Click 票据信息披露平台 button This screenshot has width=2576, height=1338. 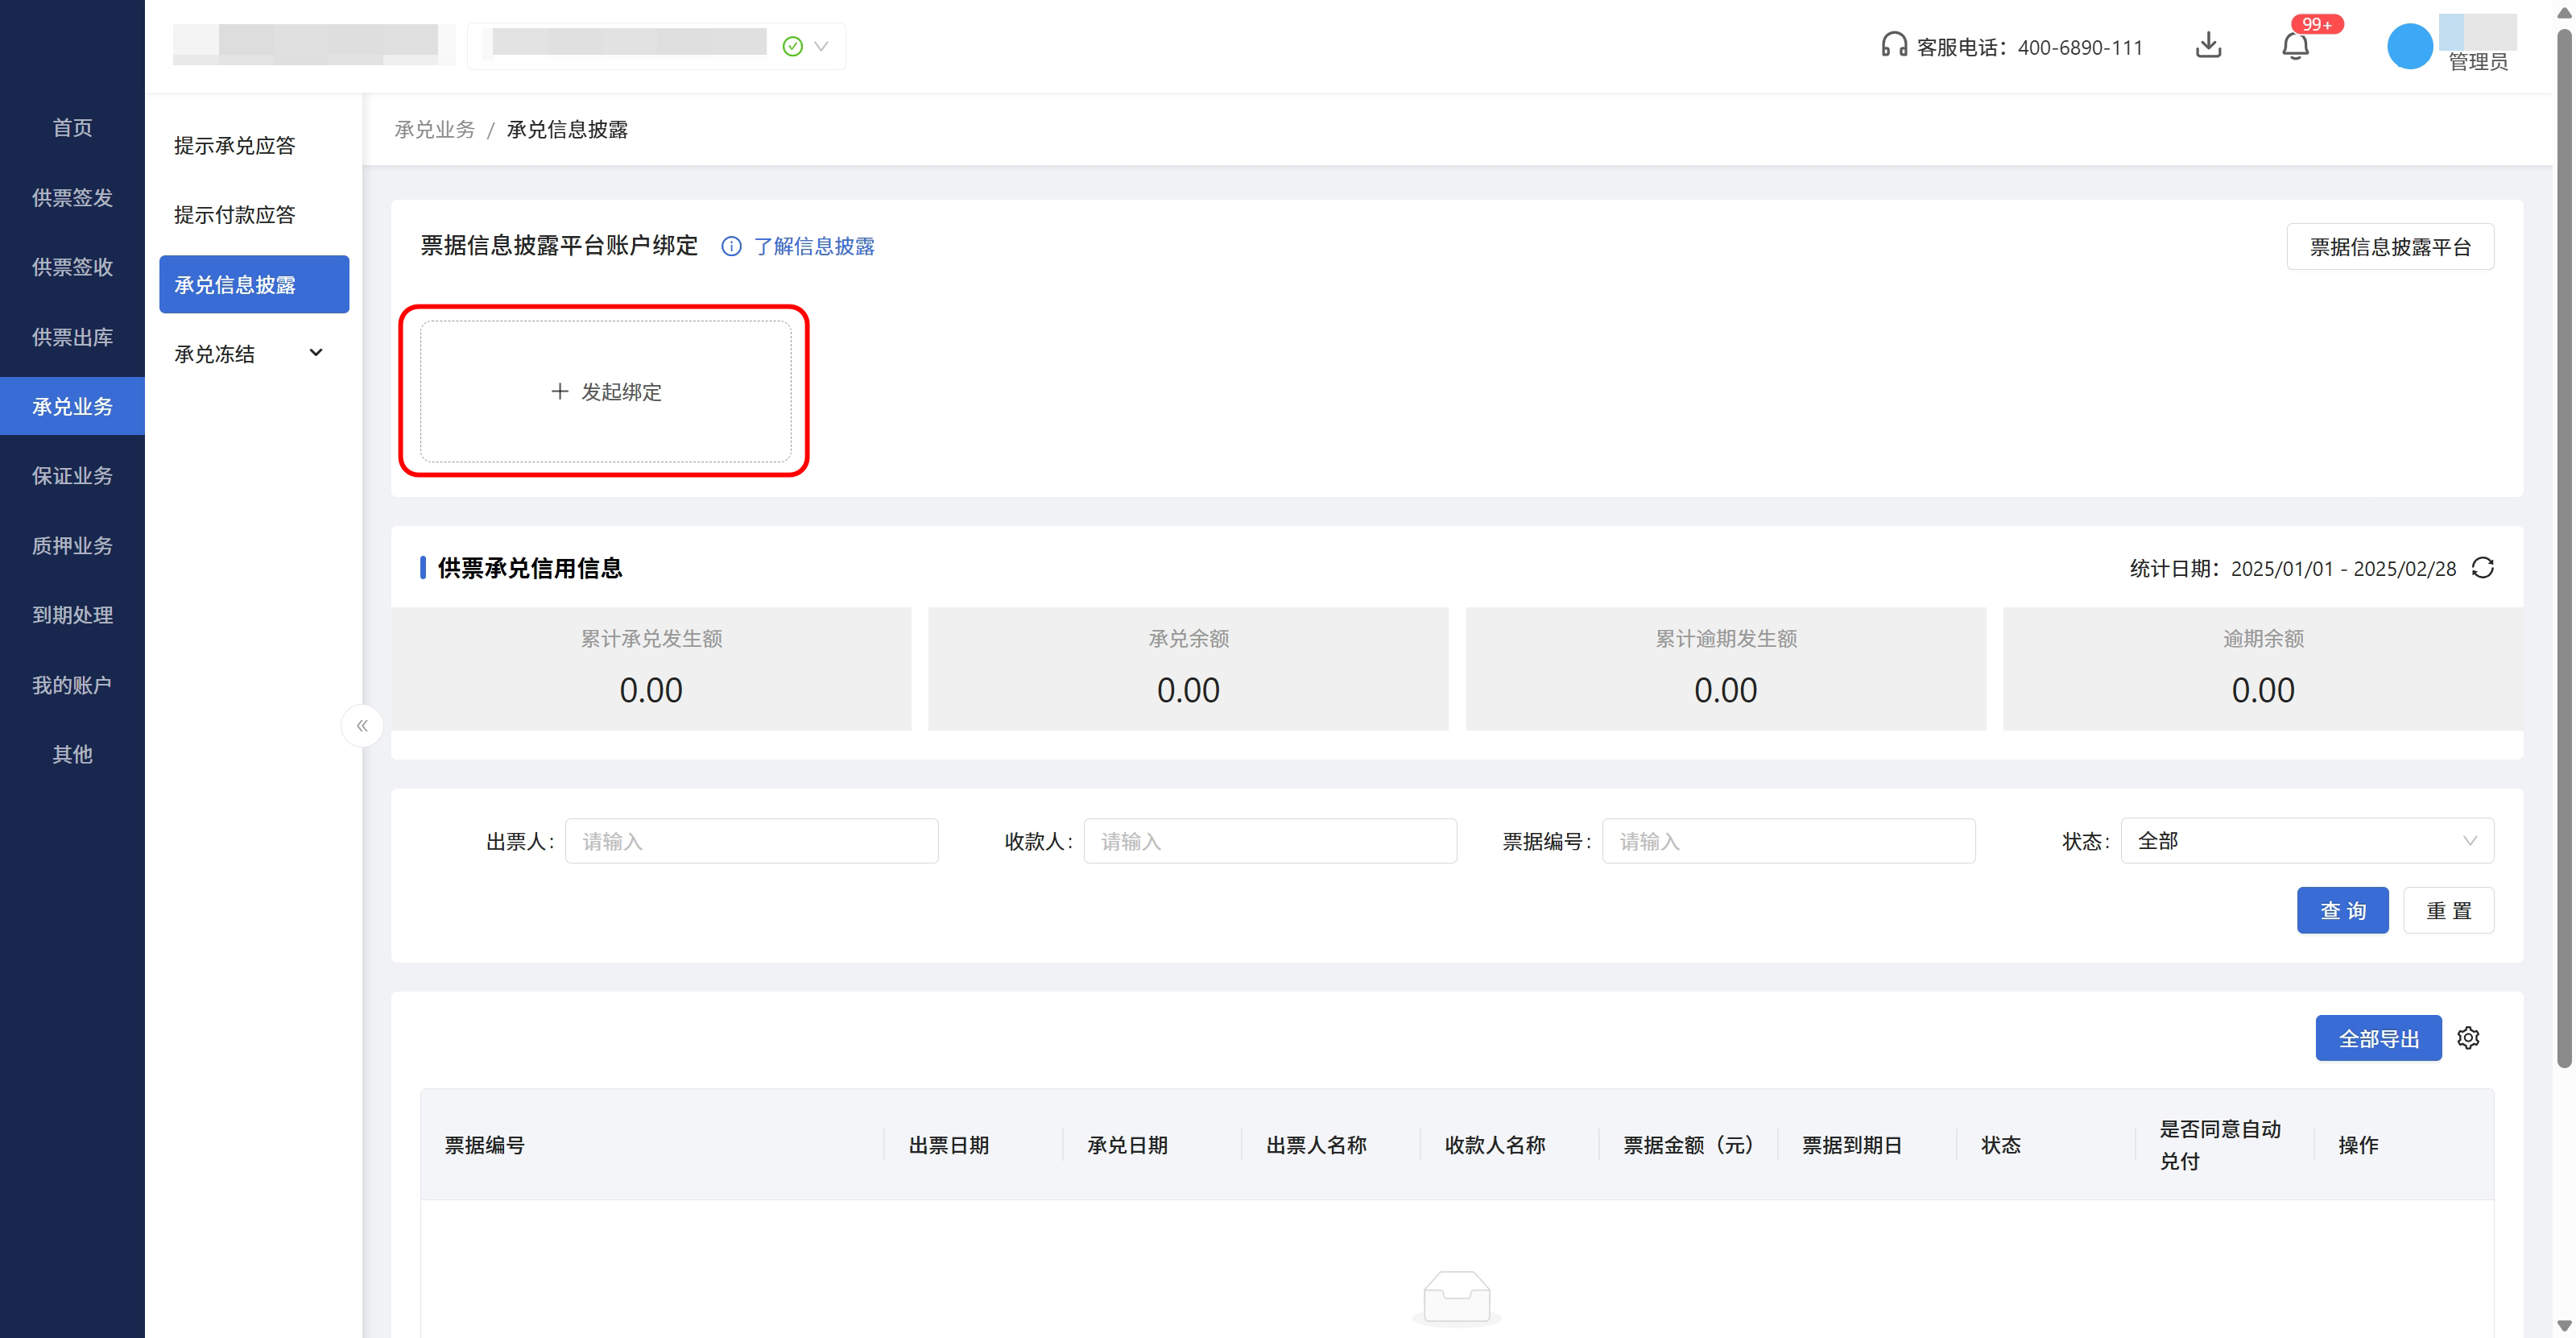pos(2389,246)
